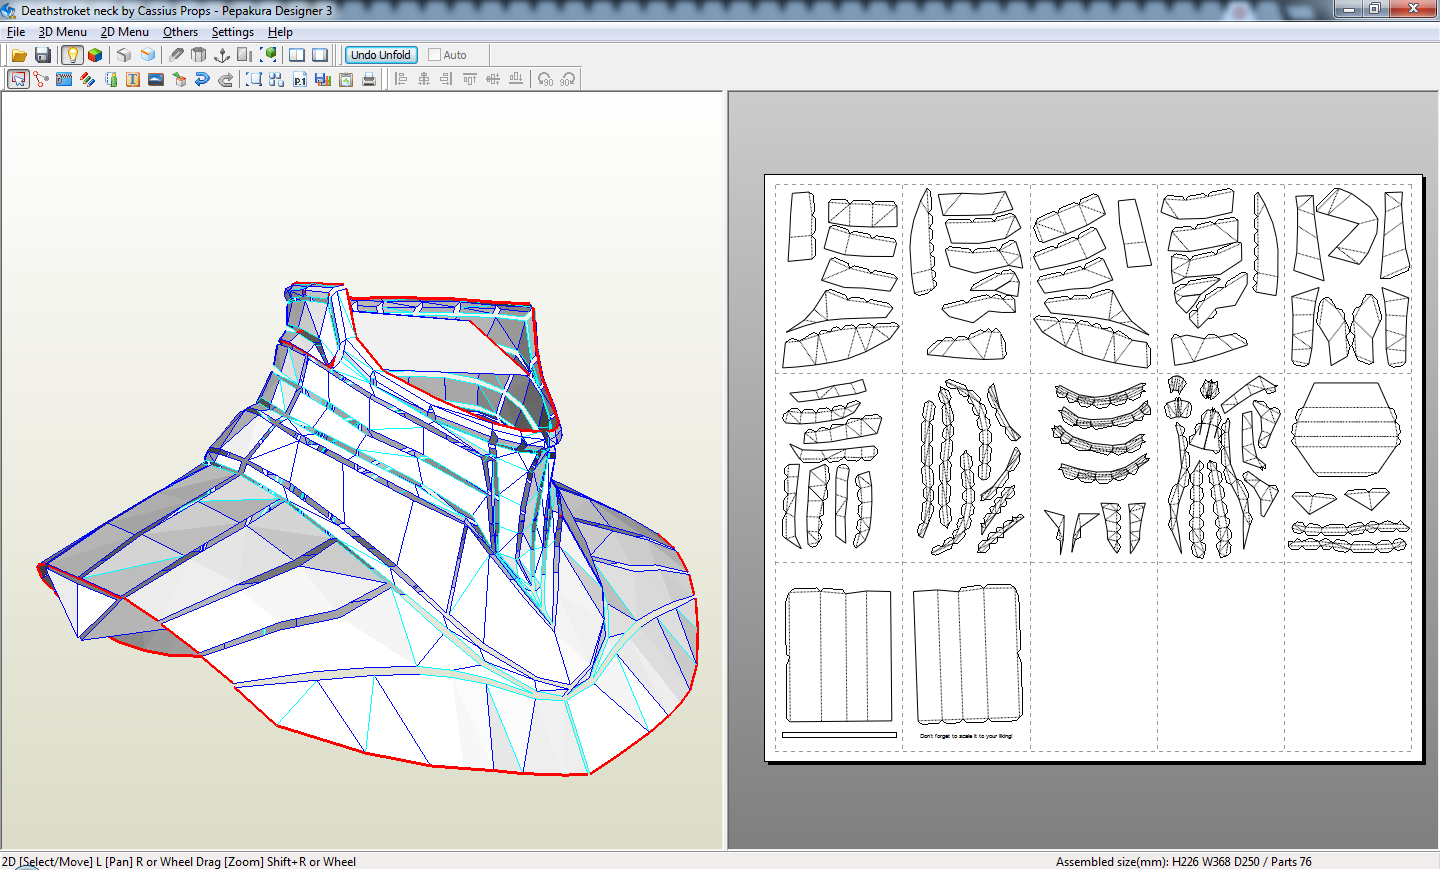Open the Others menu
Screen dimensions: 1440x870
181,32
